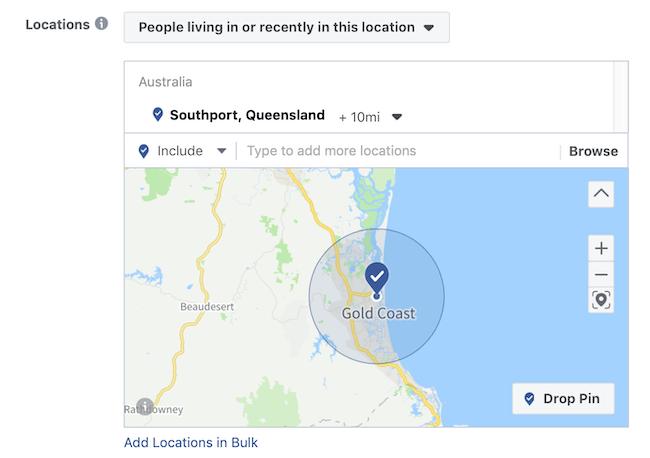The width and height of the screenshot is (650, 458).
Task: Click the info icon beside Locations label
Action: [x=102, y=24]
